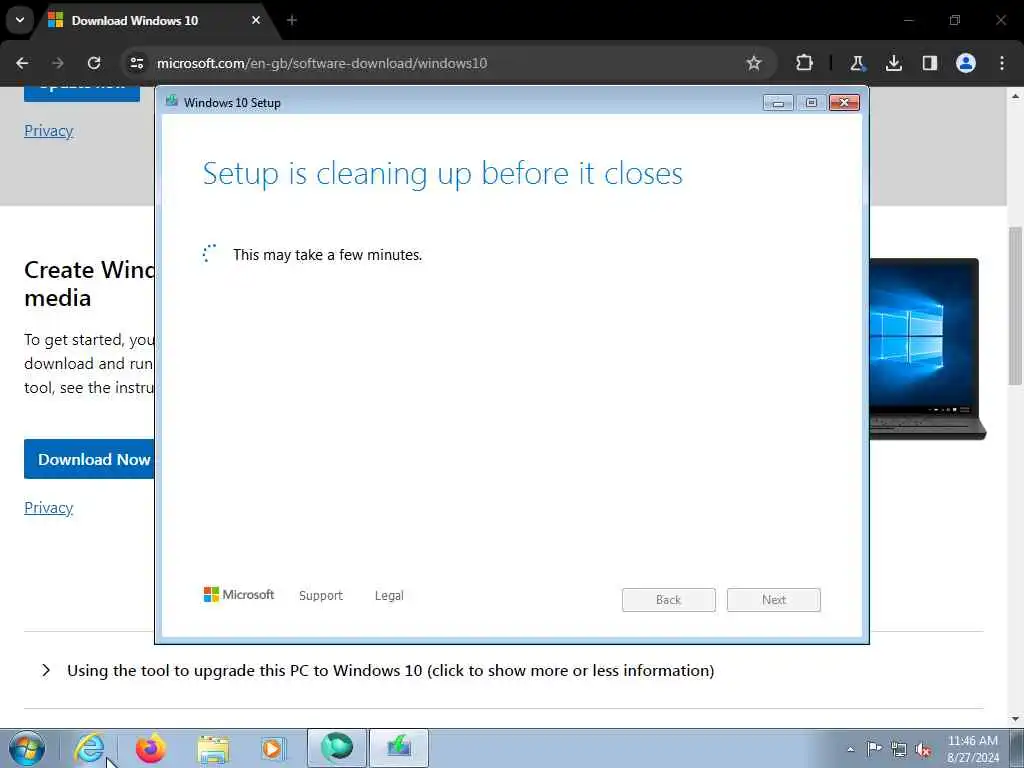Open Windows Media Player on taskbar

(x=272, y=748)
